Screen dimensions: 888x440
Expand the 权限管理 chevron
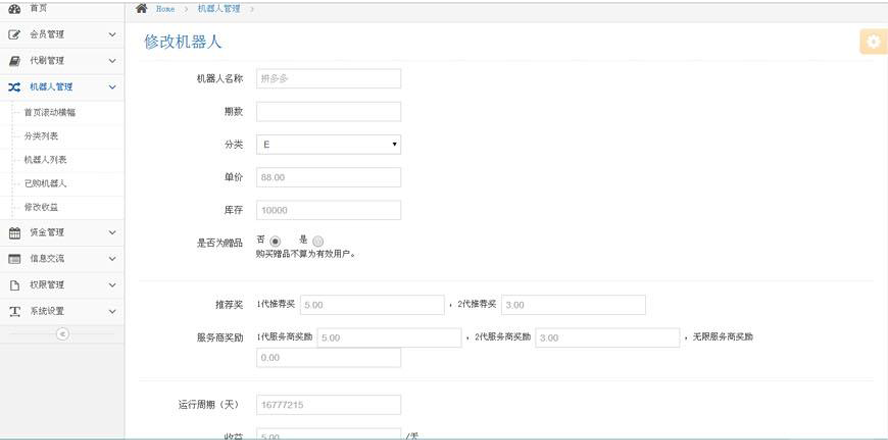[112, 285]
